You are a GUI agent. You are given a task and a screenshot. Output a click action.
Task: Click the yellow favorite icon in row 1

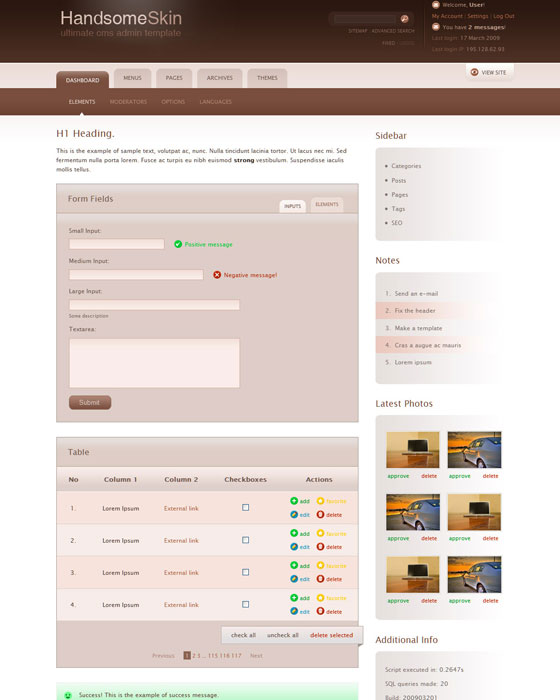[320, 501]
